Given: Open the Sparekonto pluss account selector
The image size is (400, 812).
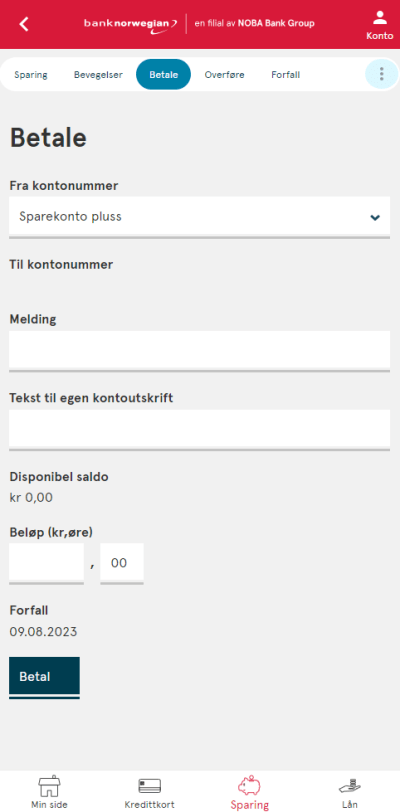Looking at the screenshot, I should 199,216.
